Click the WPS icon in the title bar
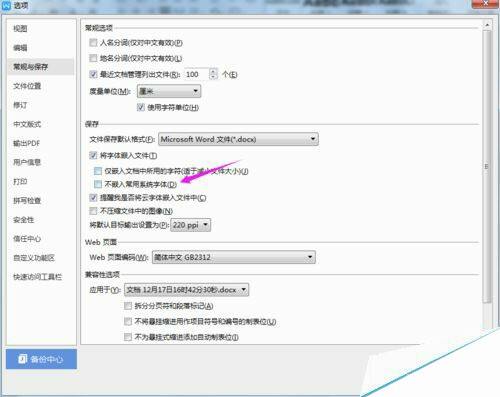 click(6, 5)
